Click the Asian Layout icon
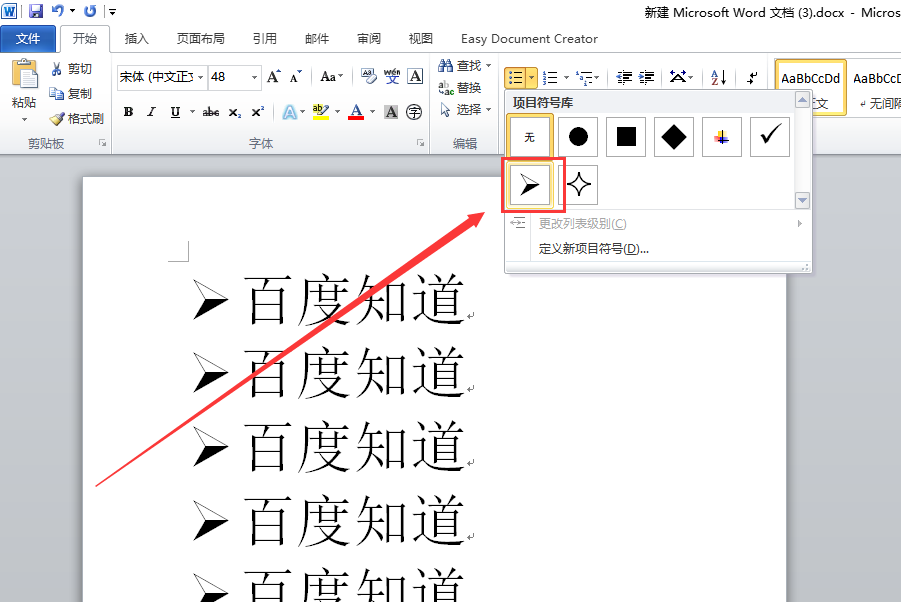Screen dimensions: 901x602 click(678, 77)
